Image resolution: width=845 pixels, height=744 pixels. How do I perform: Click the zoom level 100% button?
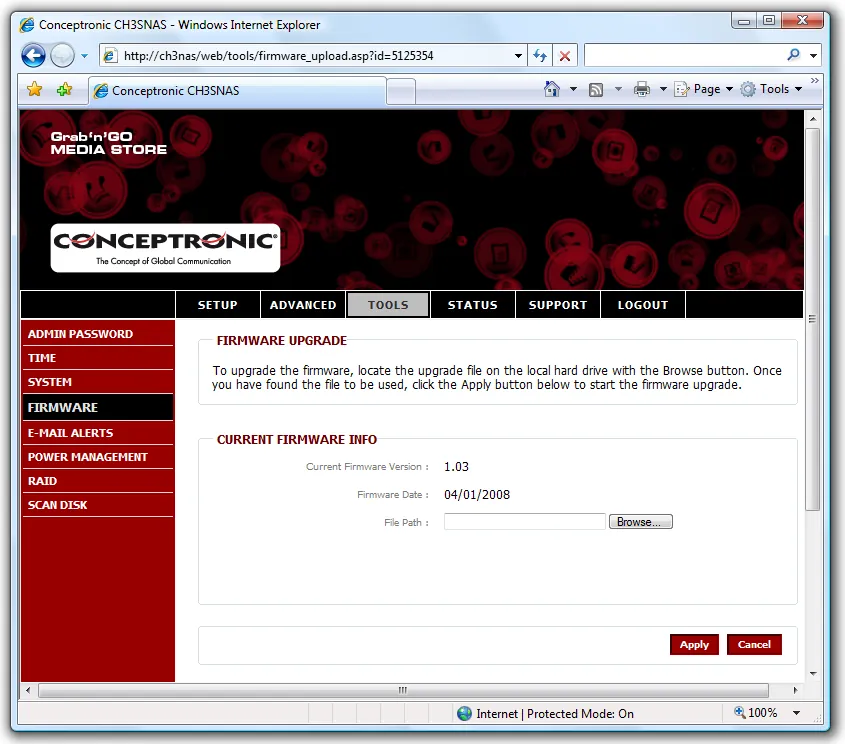(x=756, y=713)
